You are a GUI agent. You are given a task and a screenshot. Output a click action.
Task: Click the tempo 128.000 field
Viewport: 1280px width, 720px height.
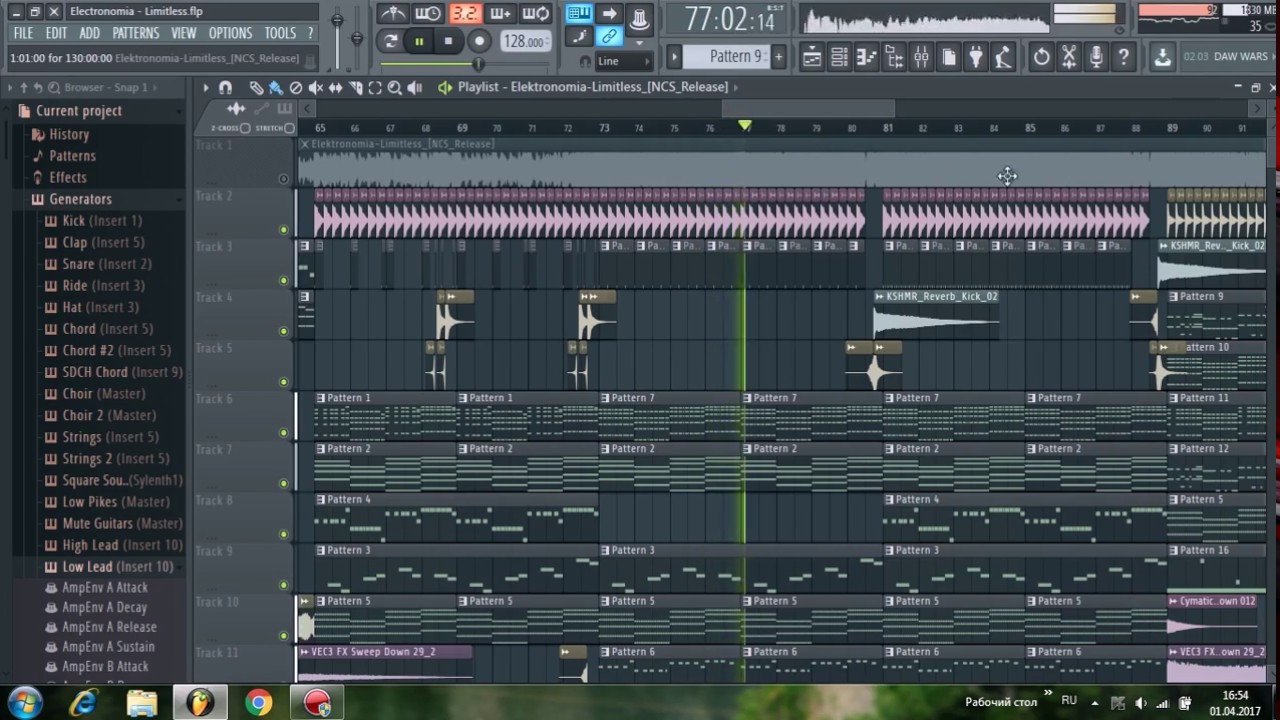tap(525, 42)
